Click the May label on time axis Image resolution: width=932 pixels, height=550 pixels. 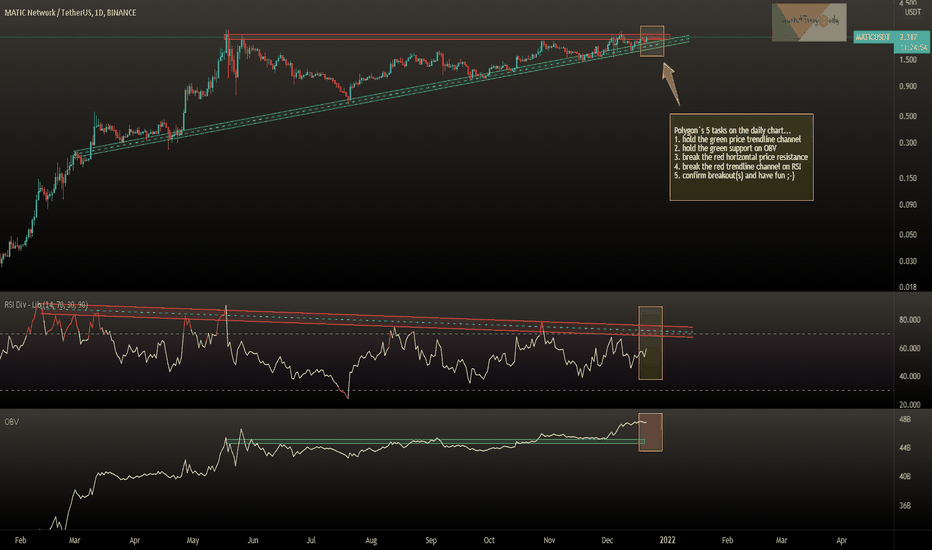(x=193, y=540)
